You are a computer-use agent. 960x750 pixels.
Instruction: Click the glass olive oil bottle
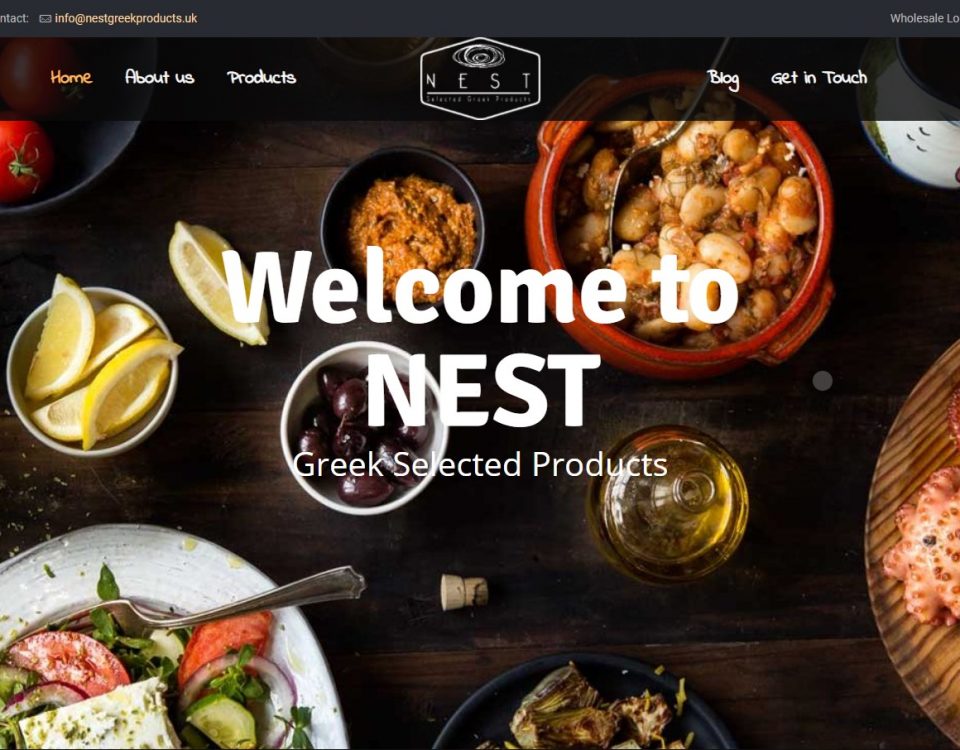[669, 502]
